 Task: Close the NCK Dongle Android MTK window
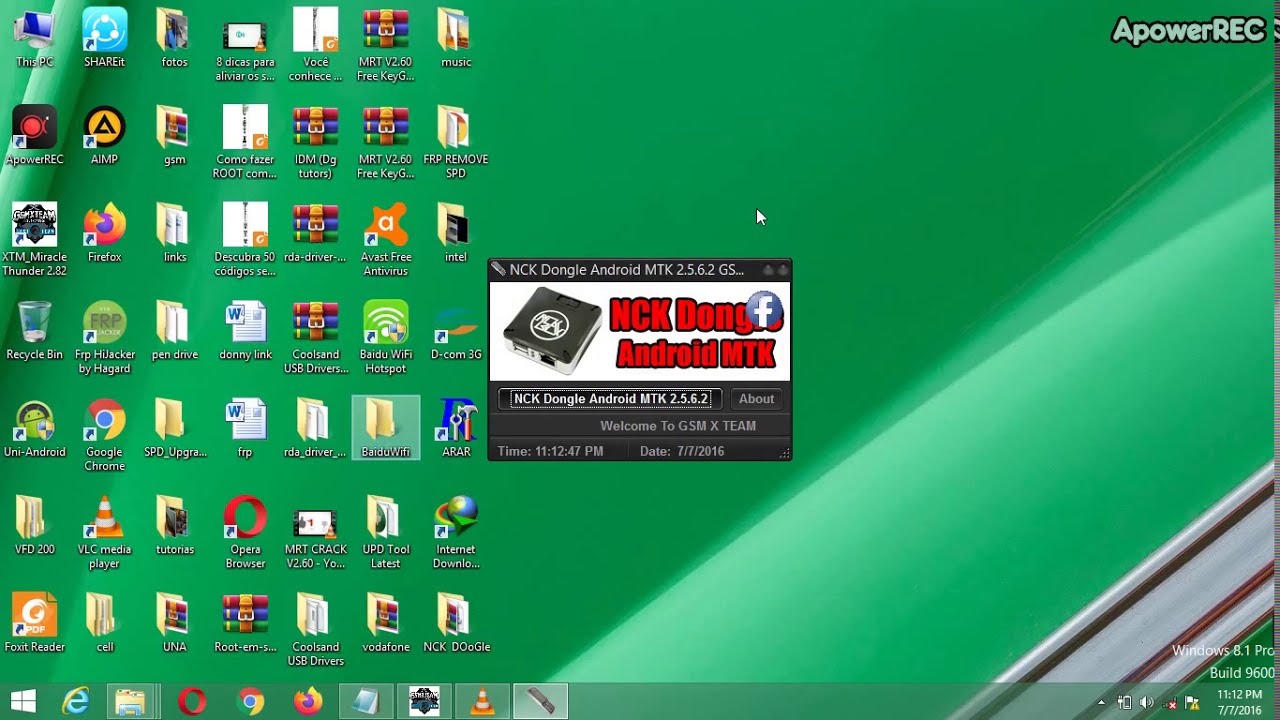coord(783,270)
